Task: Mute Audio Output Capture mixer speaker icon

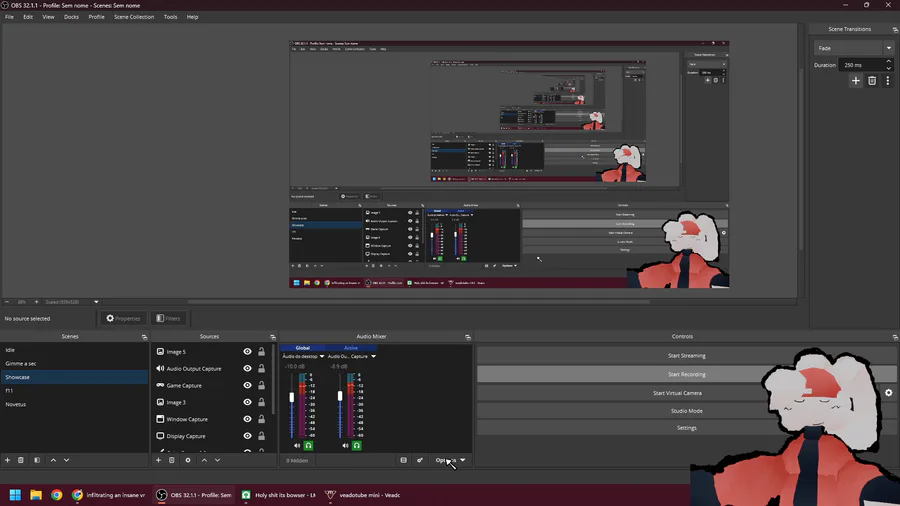Action: pyautogui.click(x=345, y=445)
